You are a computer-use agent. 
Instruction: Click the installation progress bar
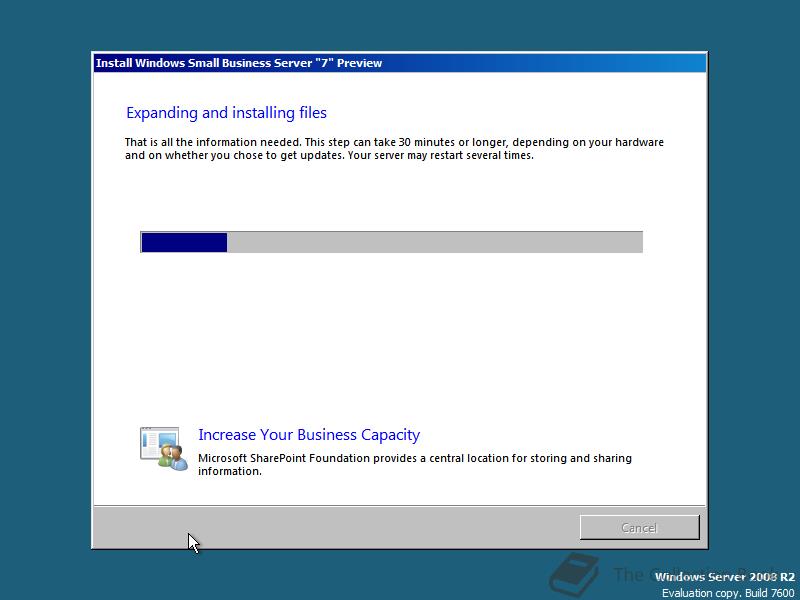tap(391, 242)
